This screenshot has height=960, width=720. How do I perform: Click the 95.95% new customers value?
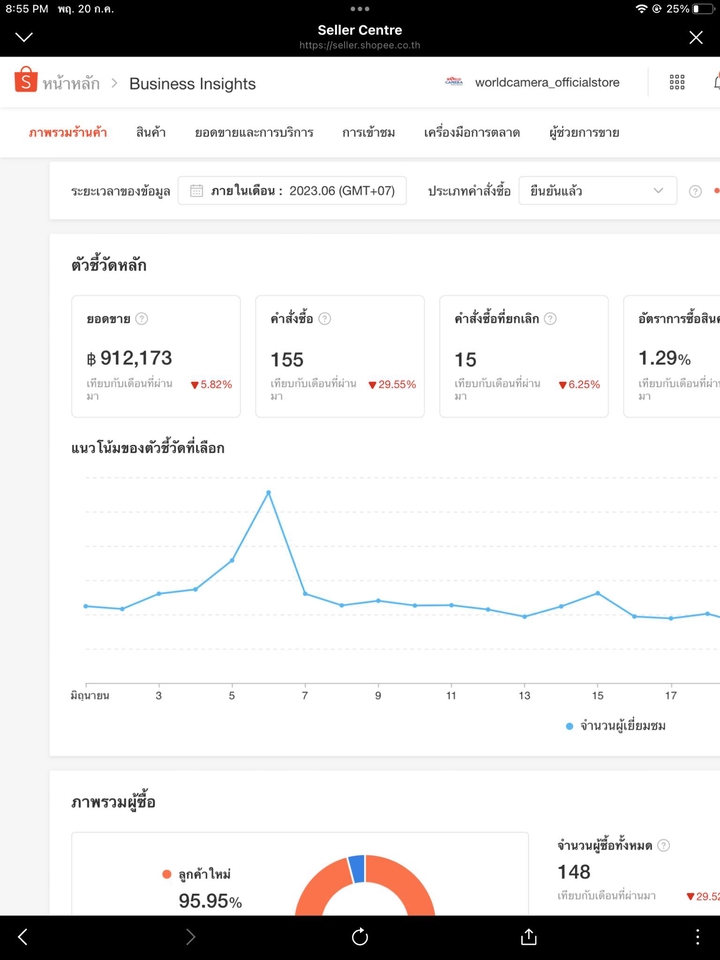click(x=210, y=901)
